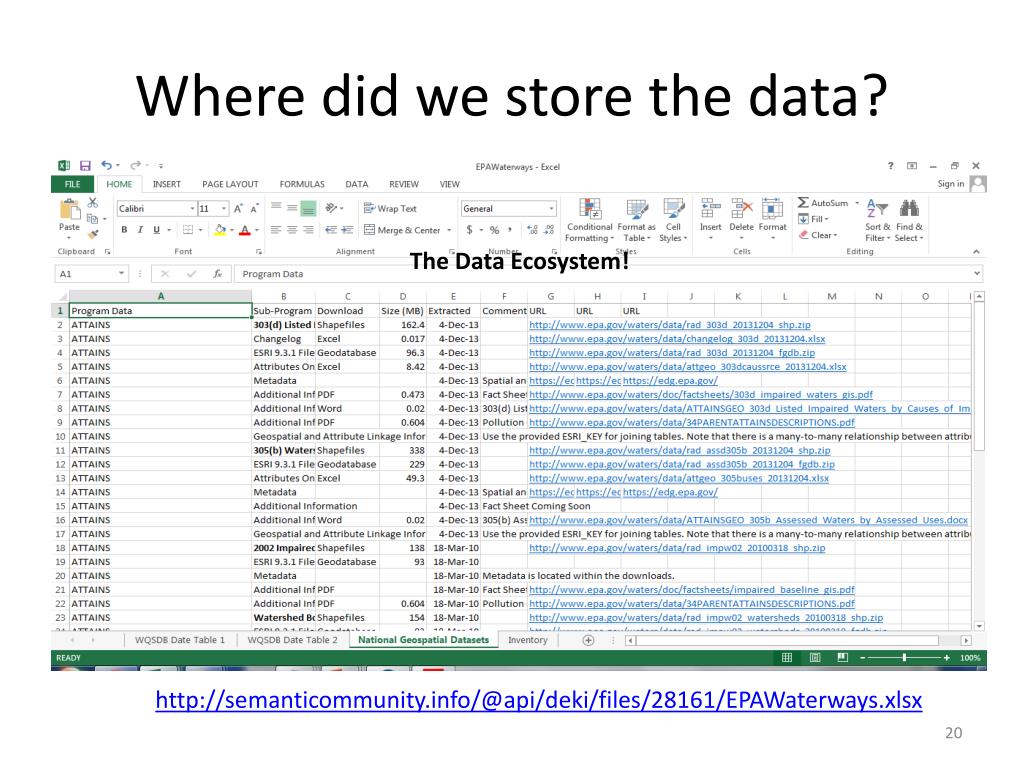The image size is (1024, 768).
Task: Open the Merge & Center dropdown arrow
Action: (449, 230)
